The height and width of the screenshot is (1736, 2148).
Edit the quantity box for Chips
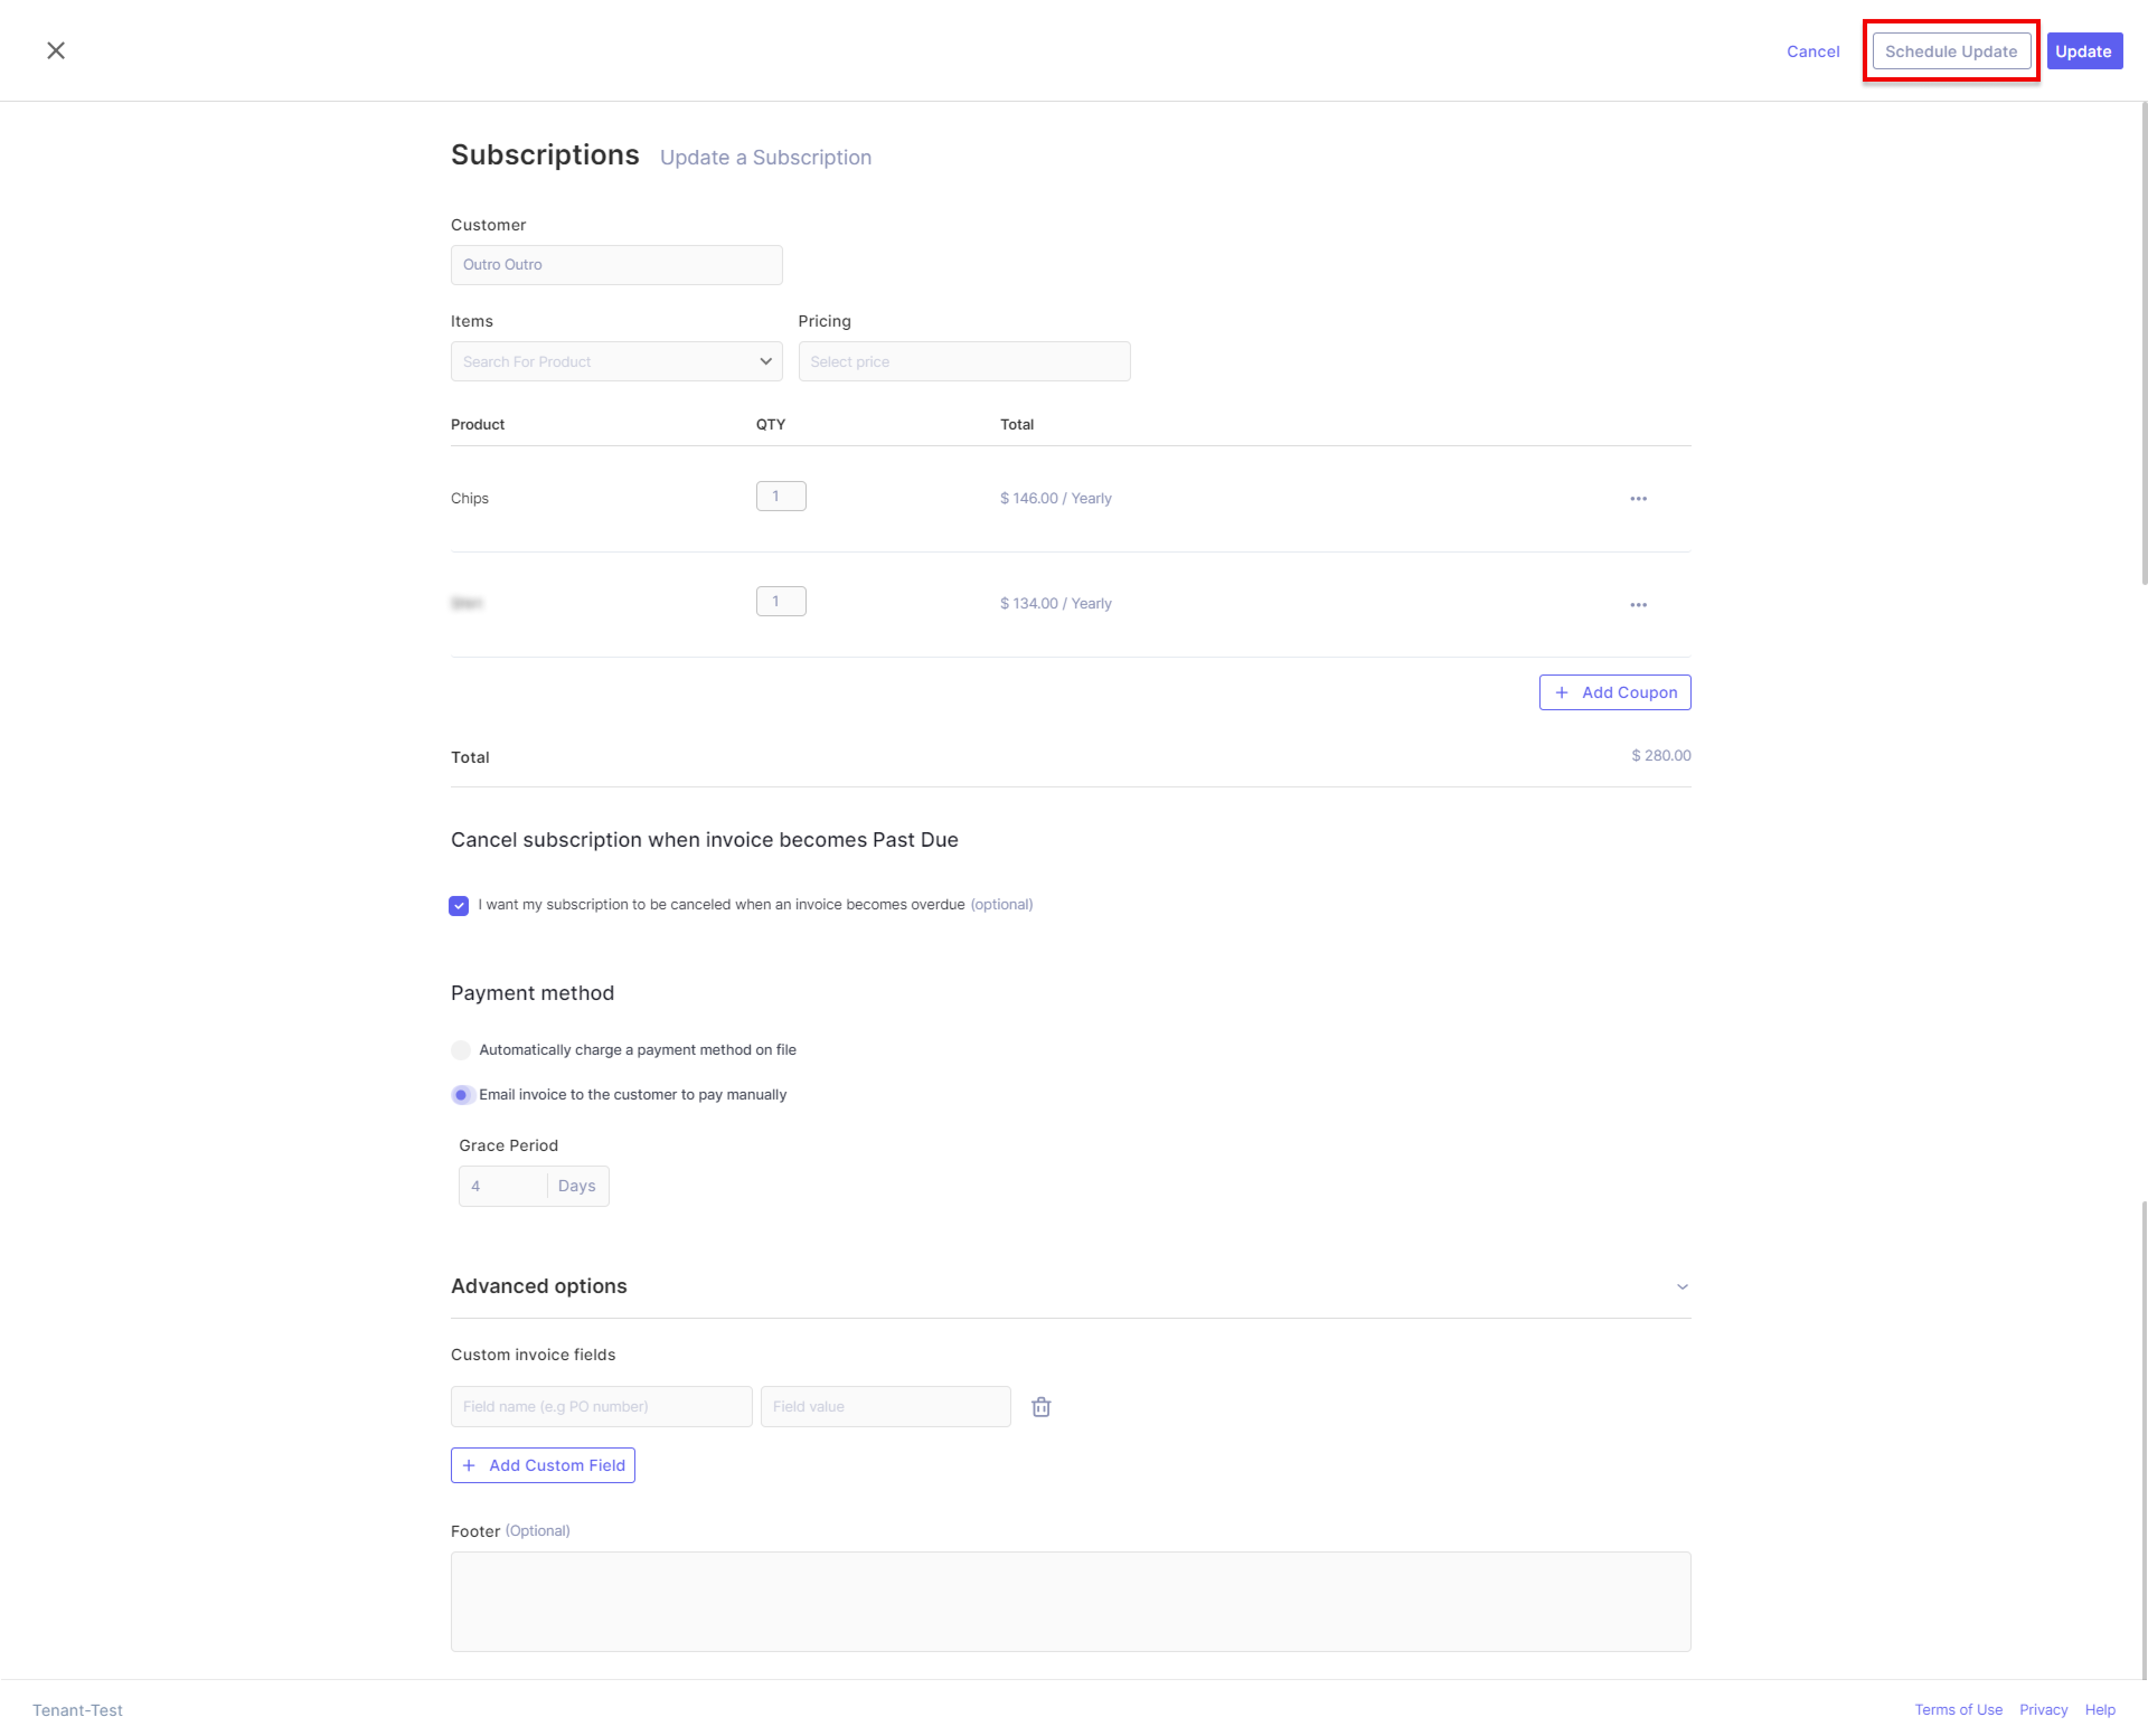[780, 496]
